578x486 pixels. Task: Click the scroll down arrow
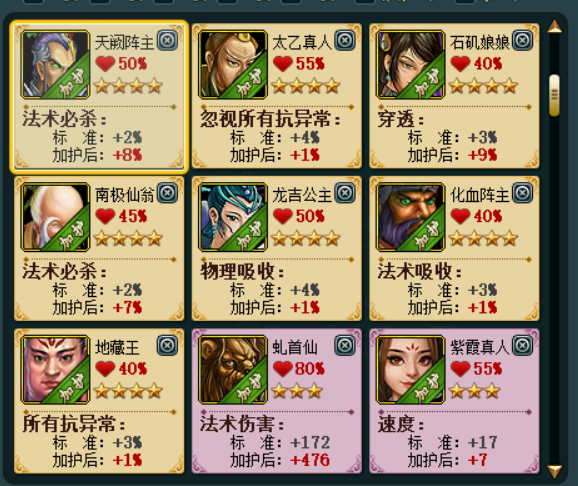(554, 471)
